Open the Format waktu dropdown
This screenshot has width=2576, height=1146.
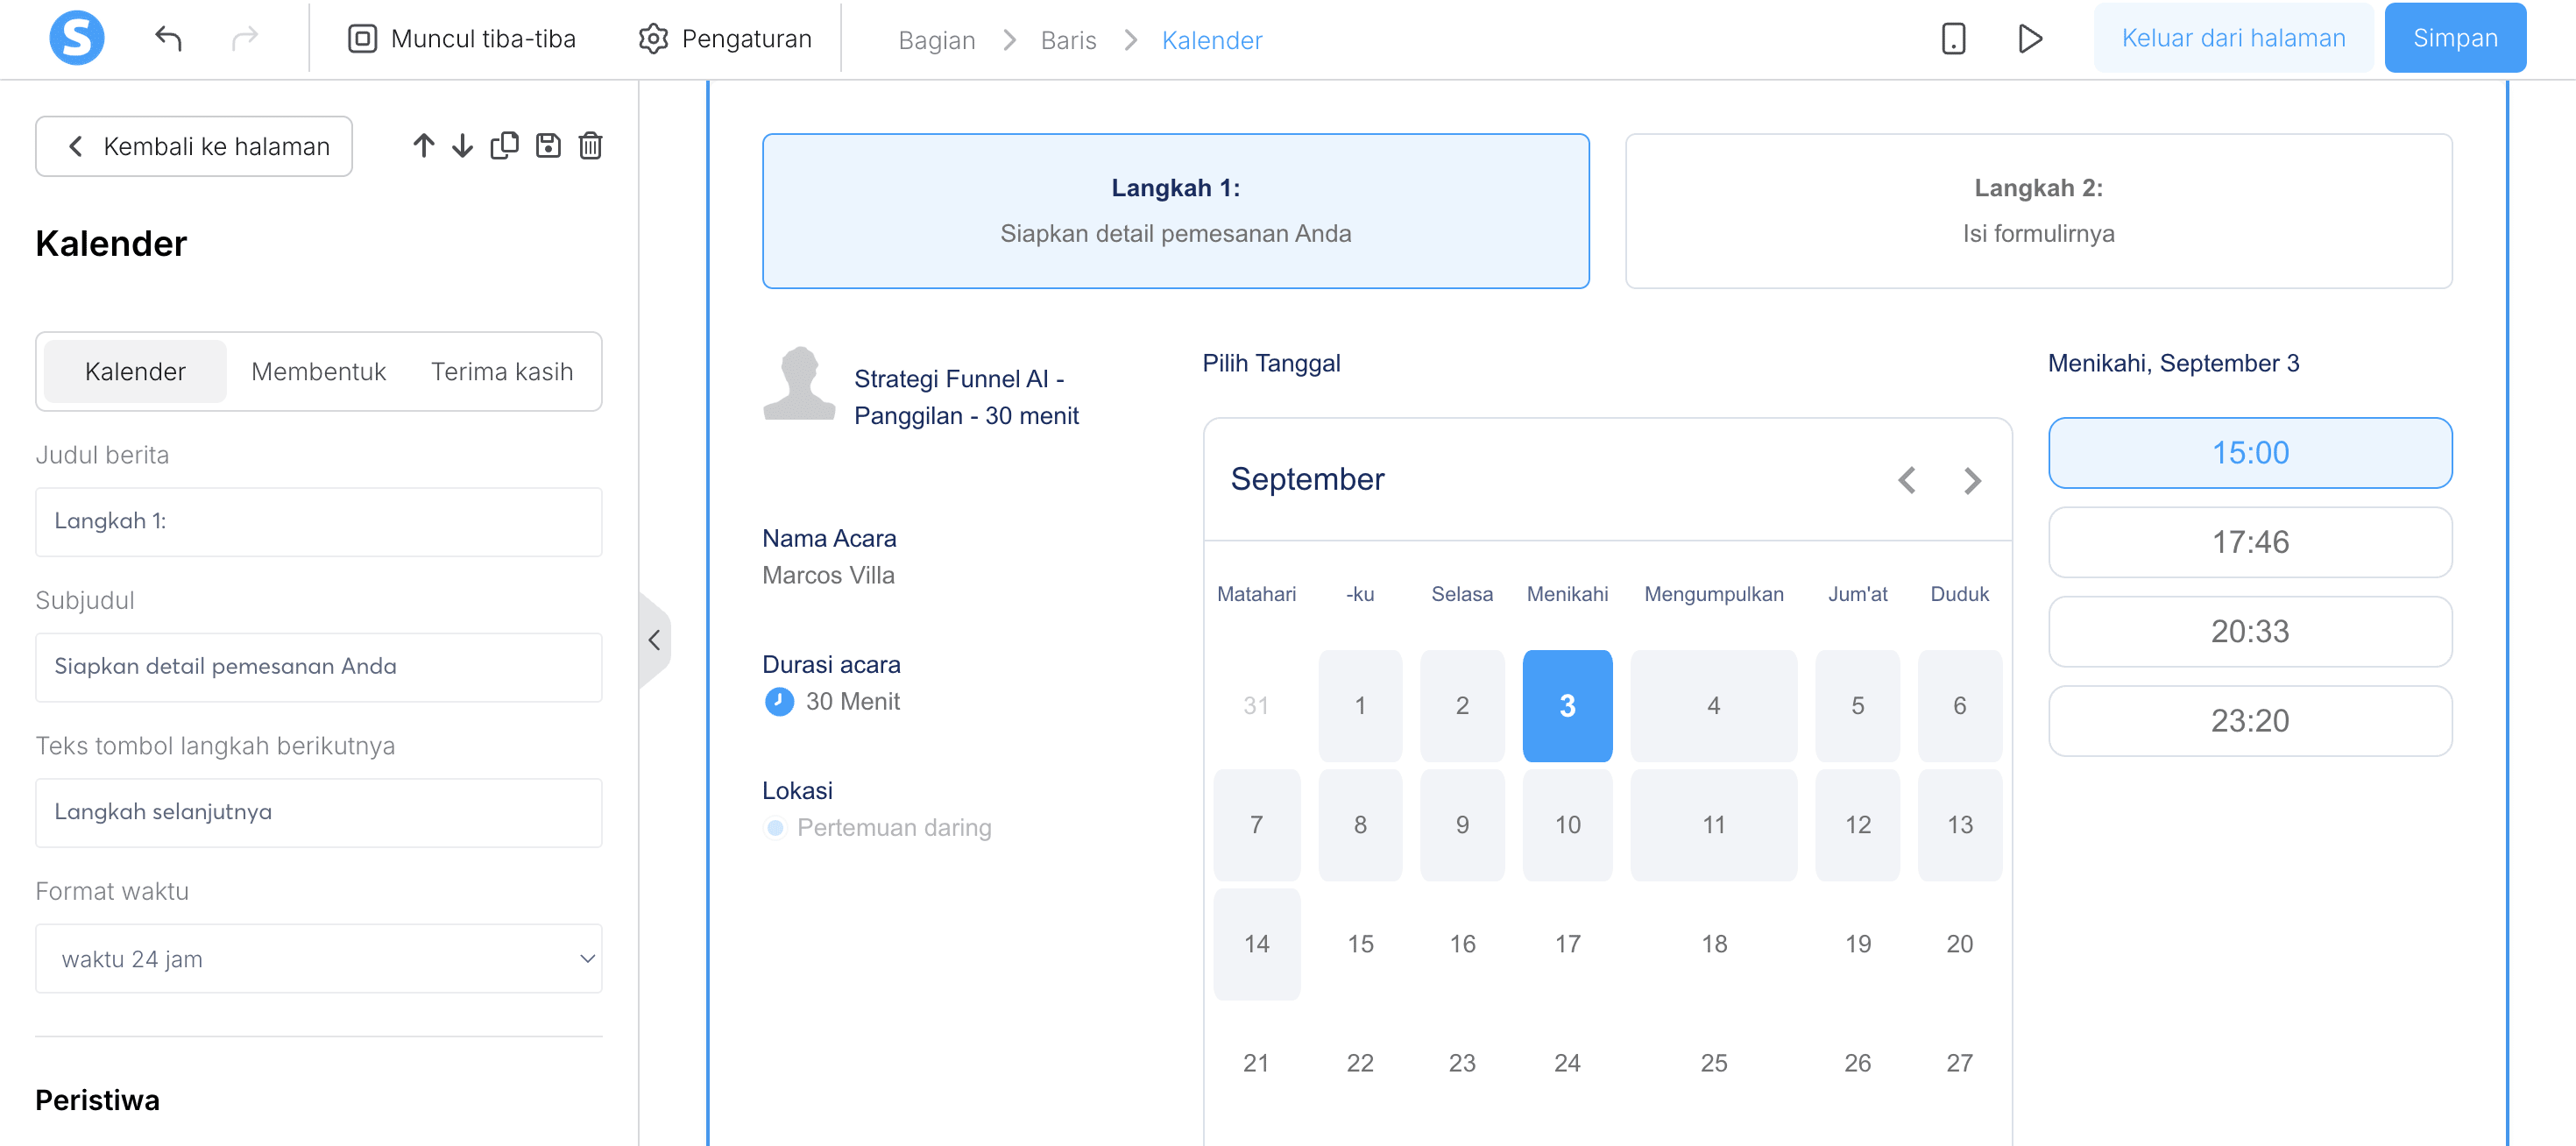(319, 958)
